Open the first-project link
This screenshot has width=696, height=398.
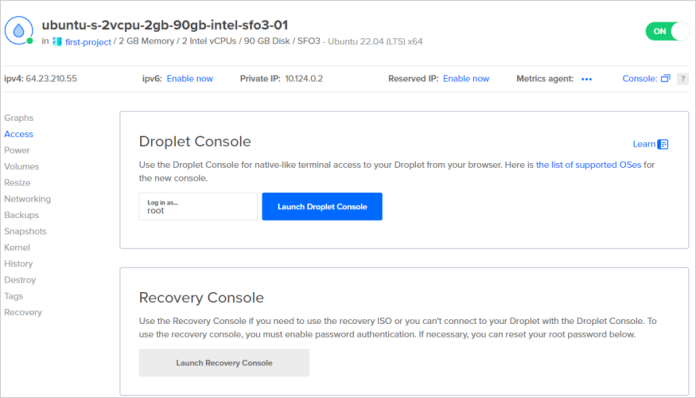coord(88,42)
